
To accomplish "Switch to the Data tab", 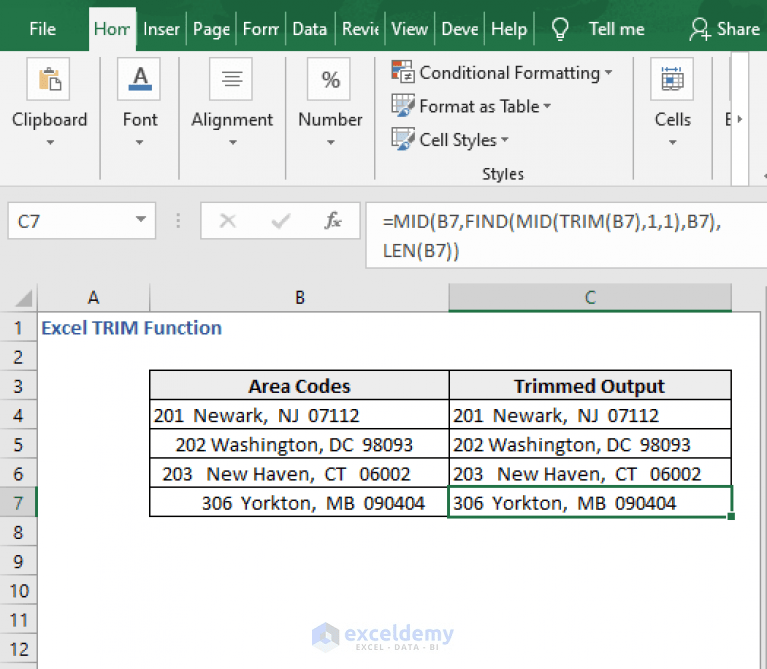I will pos(310,29).
